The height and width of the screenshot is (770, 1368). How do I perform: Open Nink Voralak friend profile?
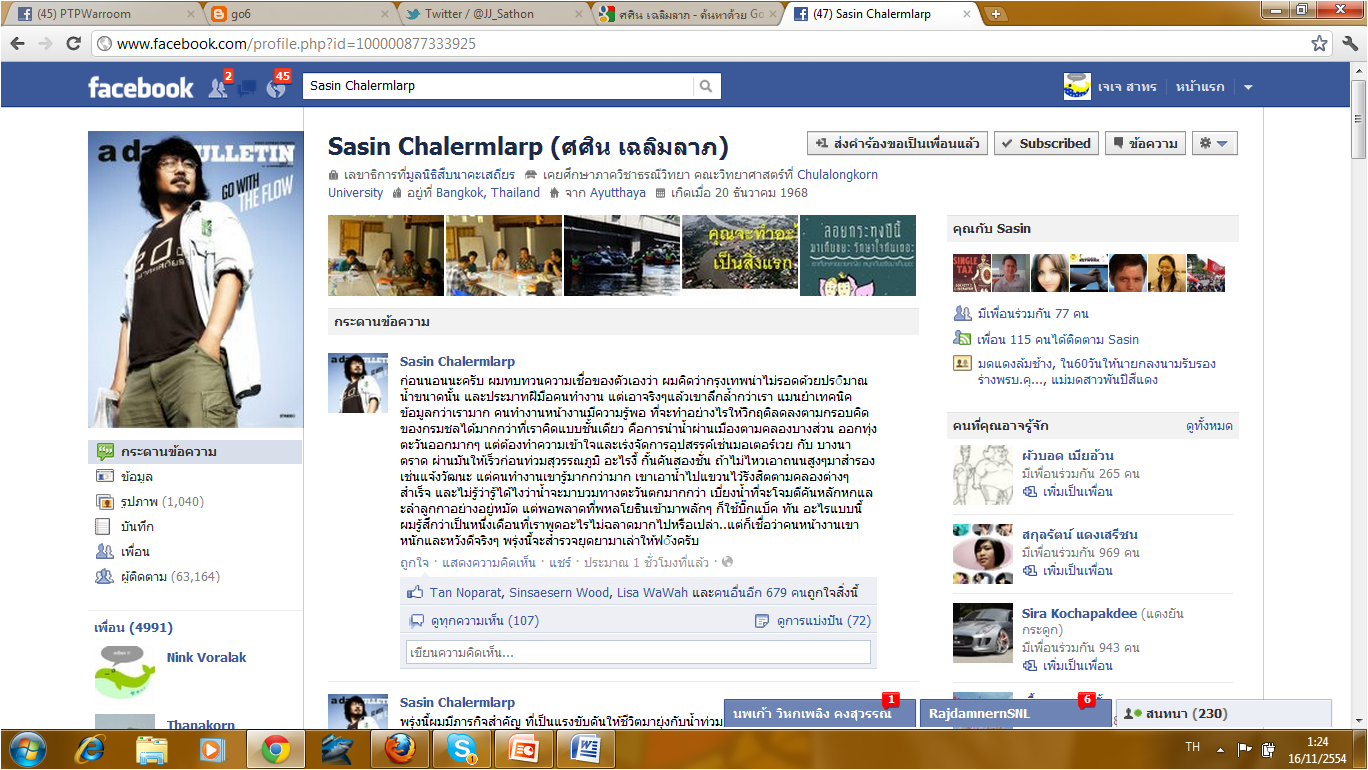206,657
